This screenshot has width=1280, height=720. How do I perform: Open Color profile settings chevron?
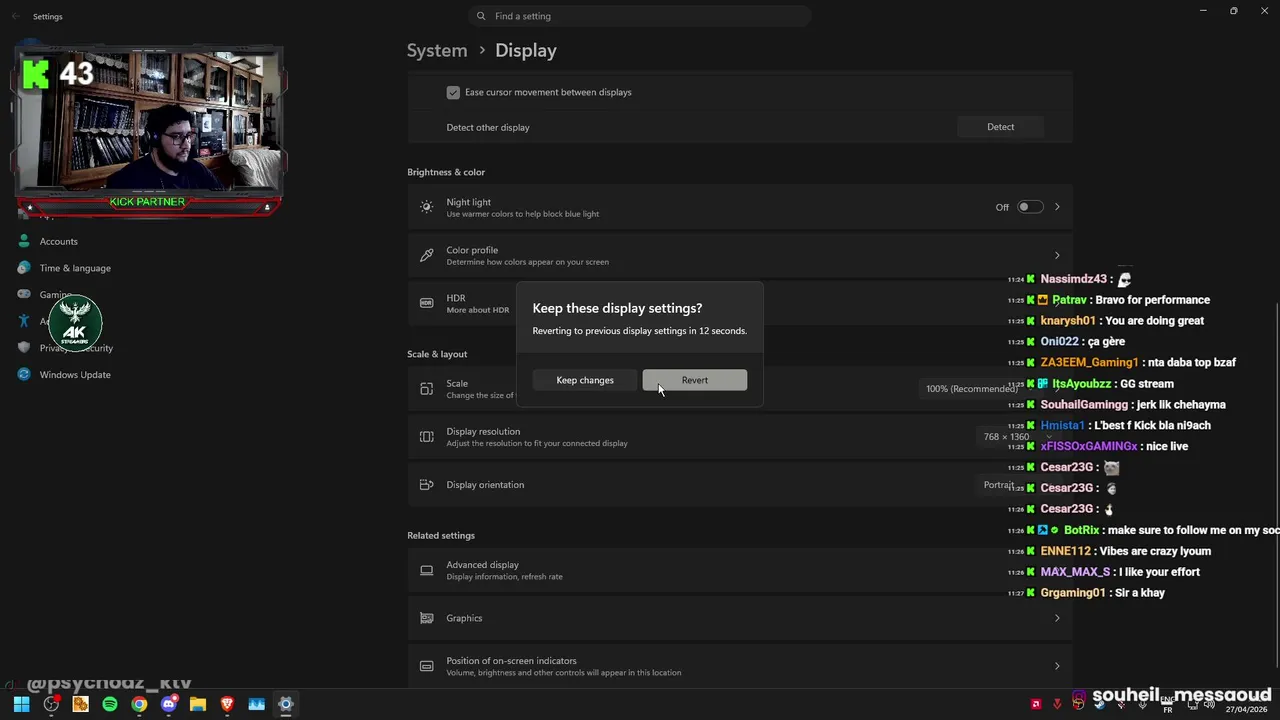tap(1057, 255)
